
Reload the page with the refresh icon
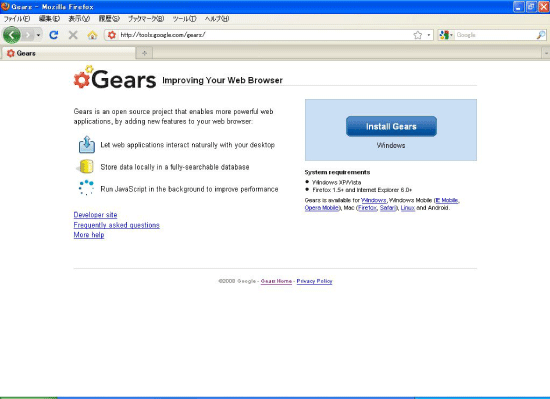pos(54,35)
